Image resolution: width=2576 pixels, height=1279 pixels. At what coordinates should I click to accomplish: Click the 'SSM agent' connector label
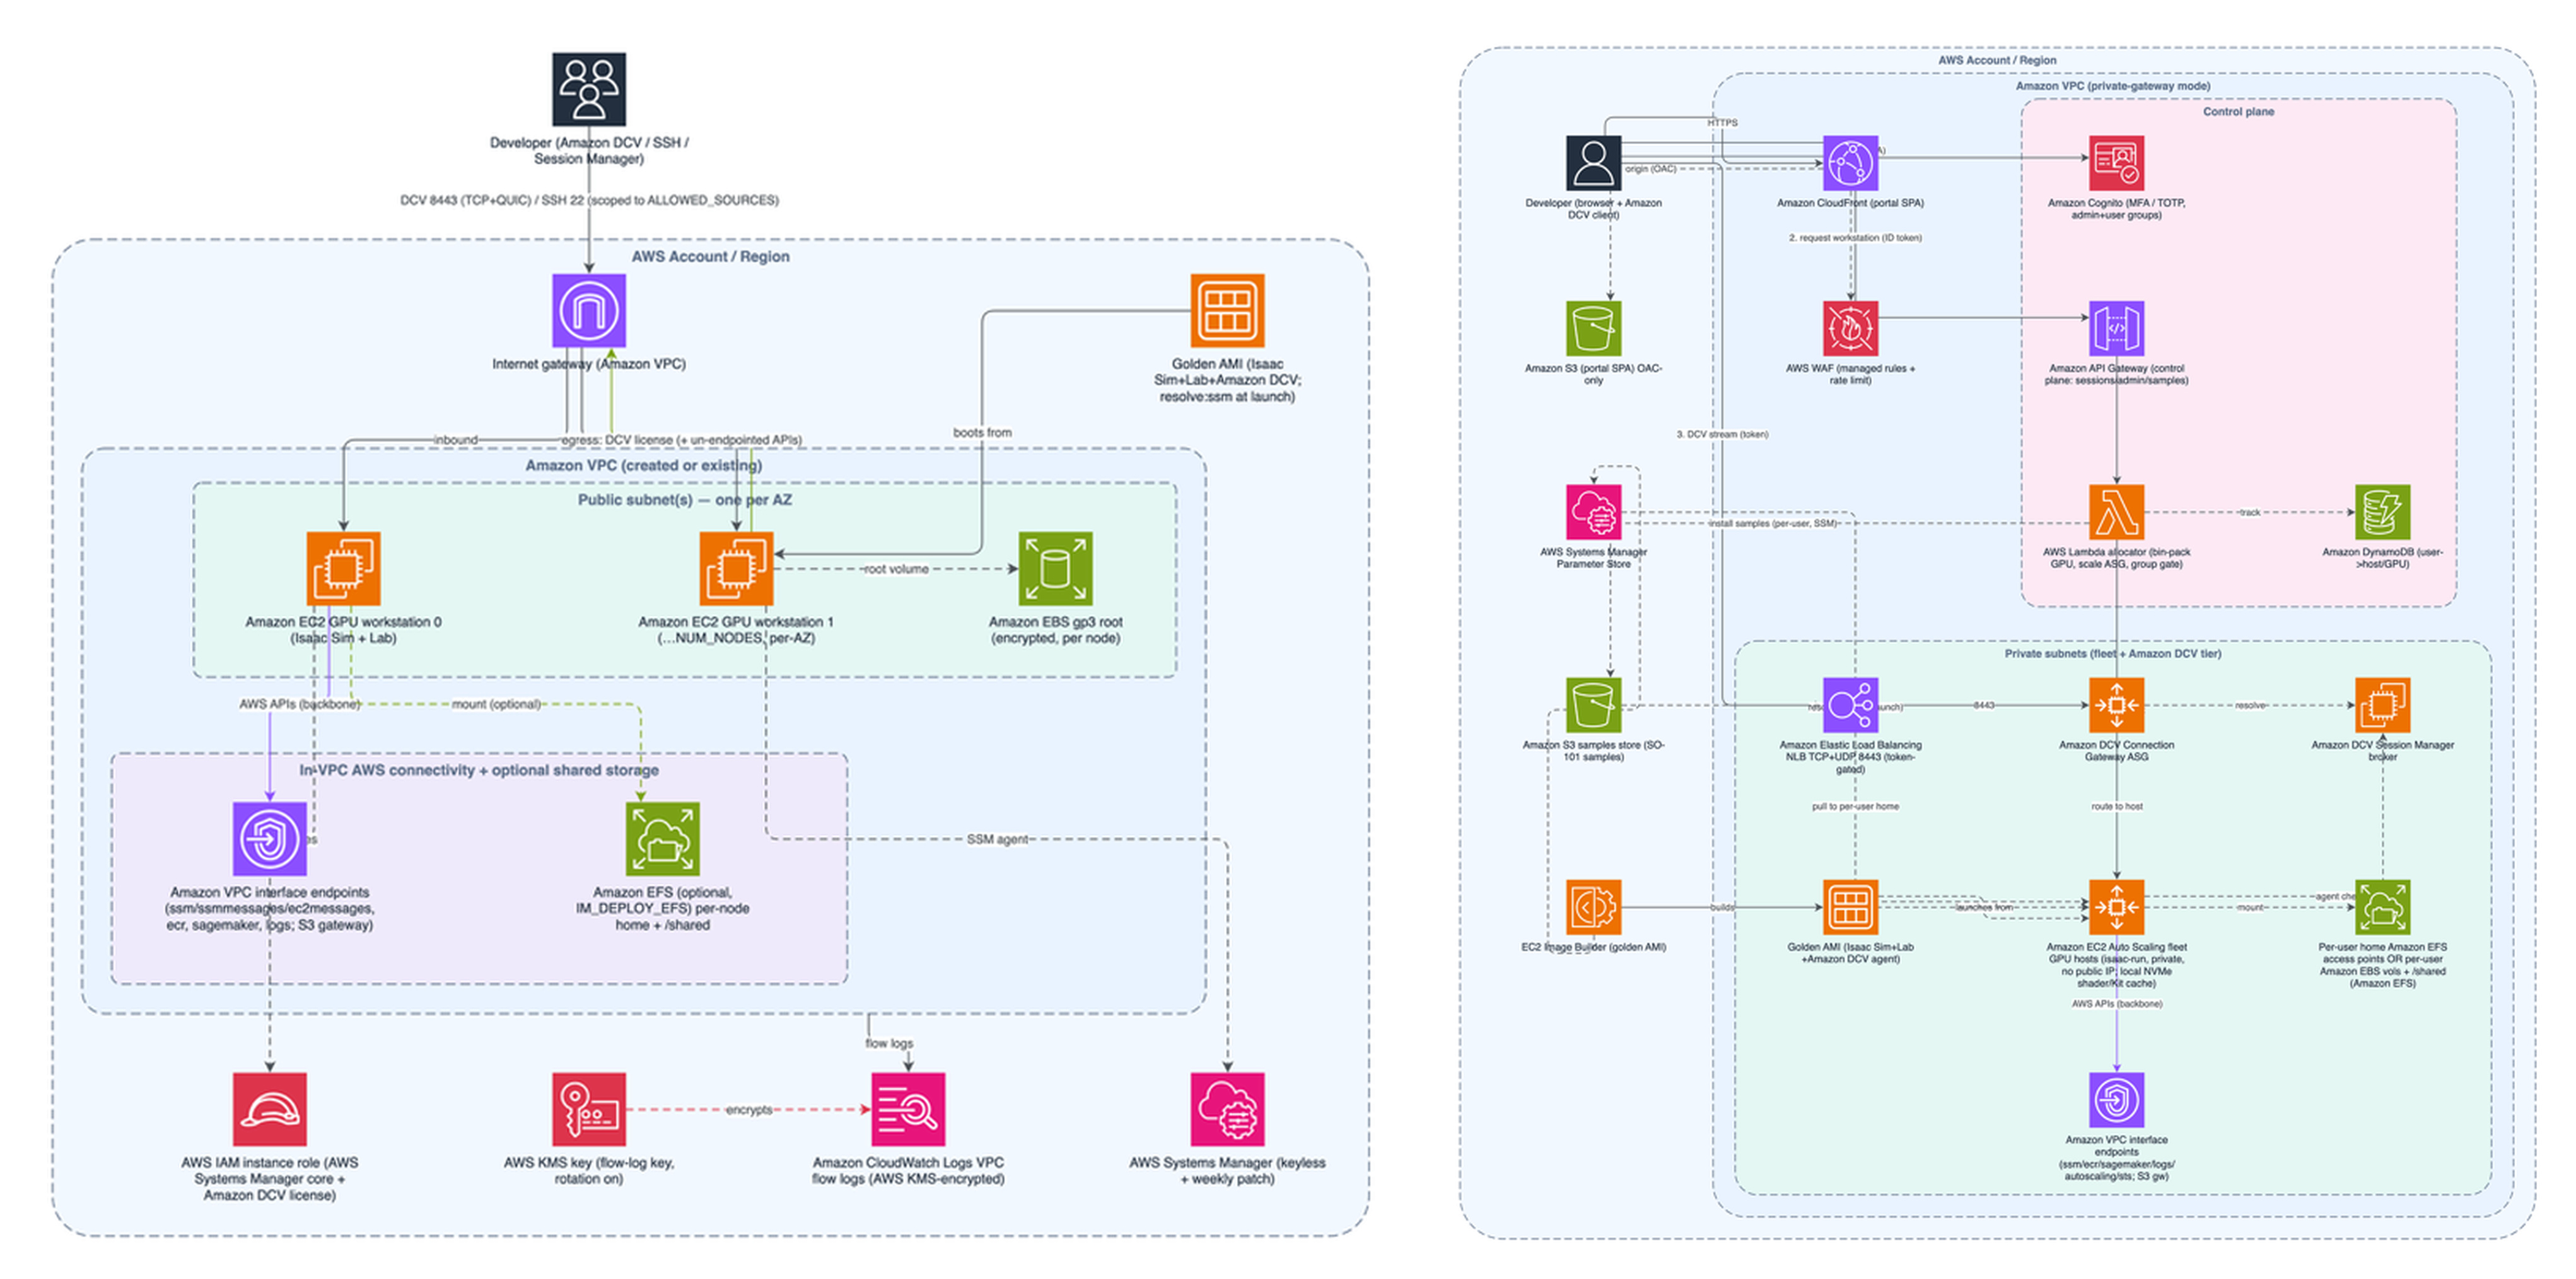pos(997,839)
